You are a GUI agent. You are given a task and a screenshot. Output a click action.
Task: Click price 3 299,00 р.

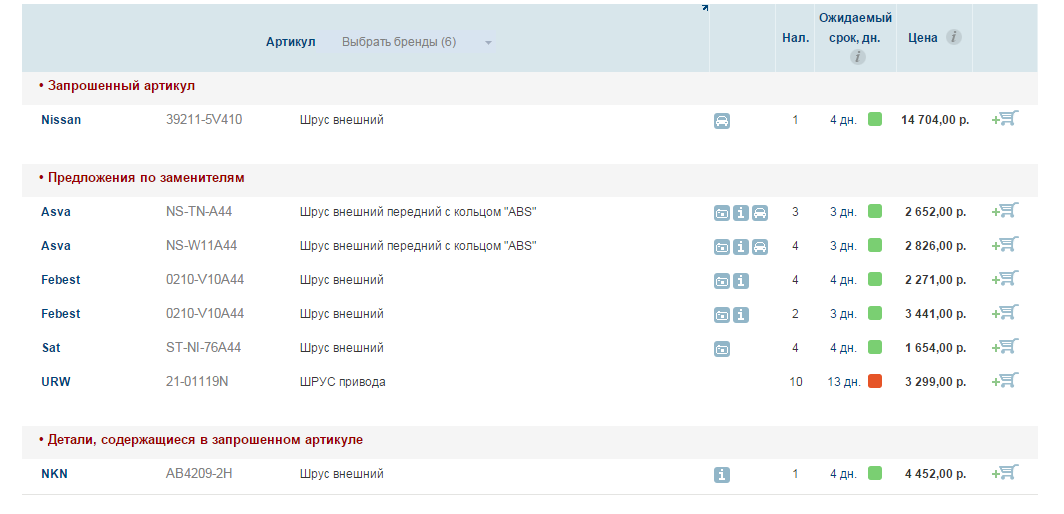[x=936, y=382]
